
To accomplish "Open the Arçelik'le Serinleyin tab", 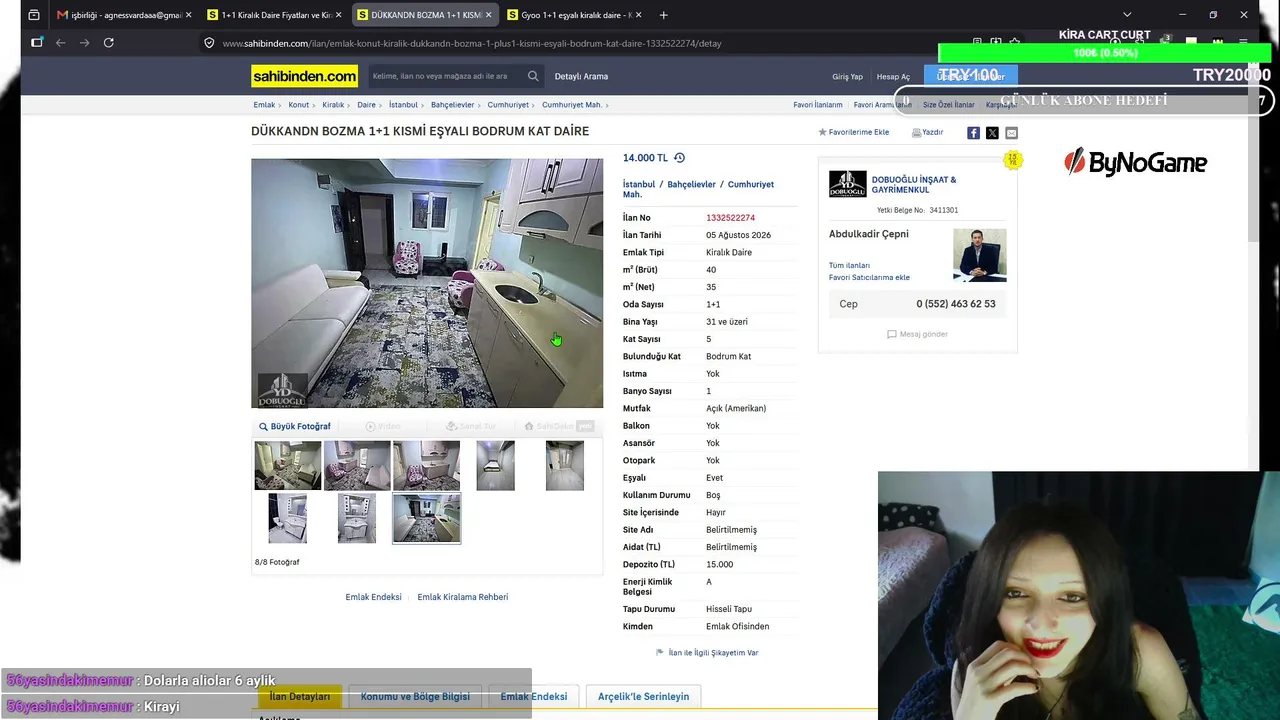I will (643, 696).
